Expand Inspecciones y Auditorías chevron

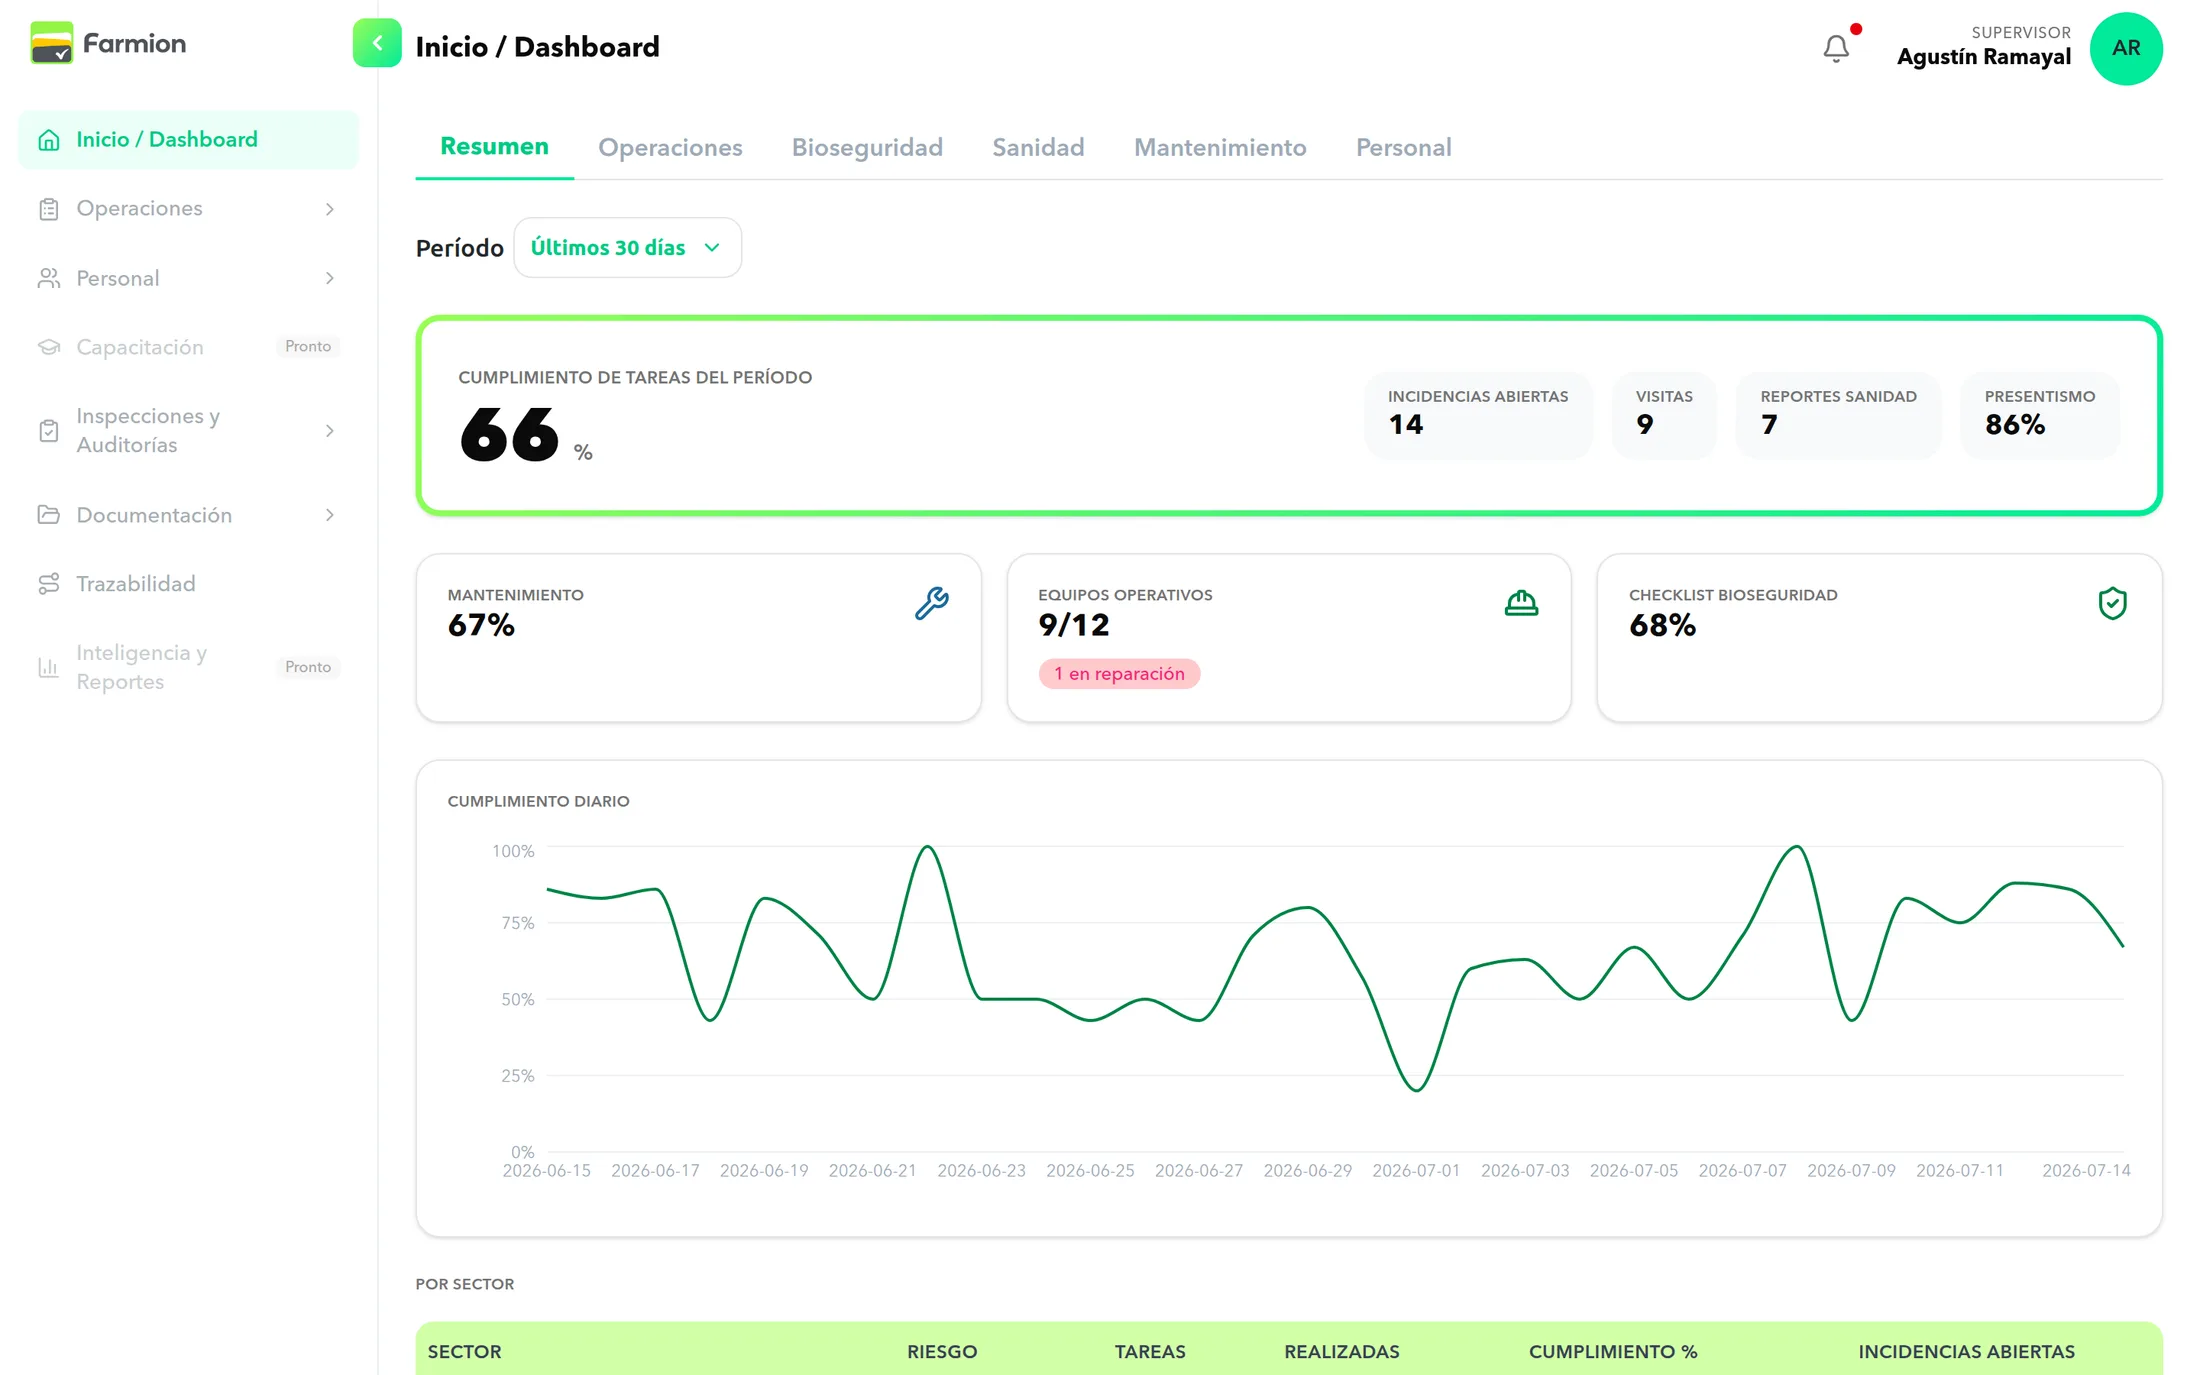pos(330,431)
